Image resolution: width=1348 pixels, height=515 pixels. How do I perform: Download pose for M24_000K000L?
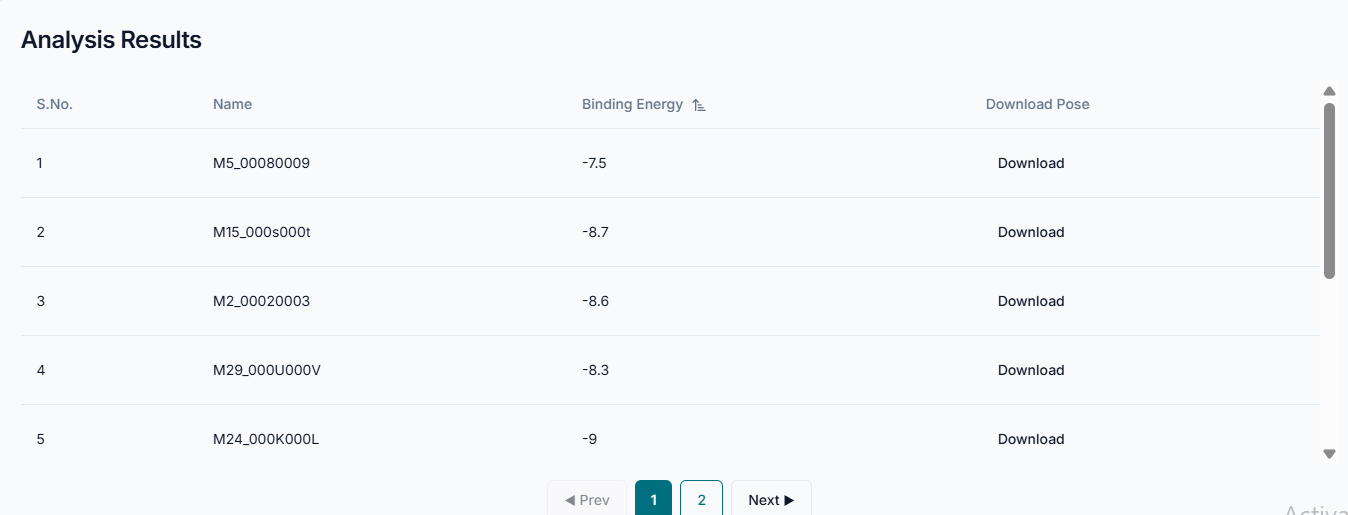[x=1030, y=439]
